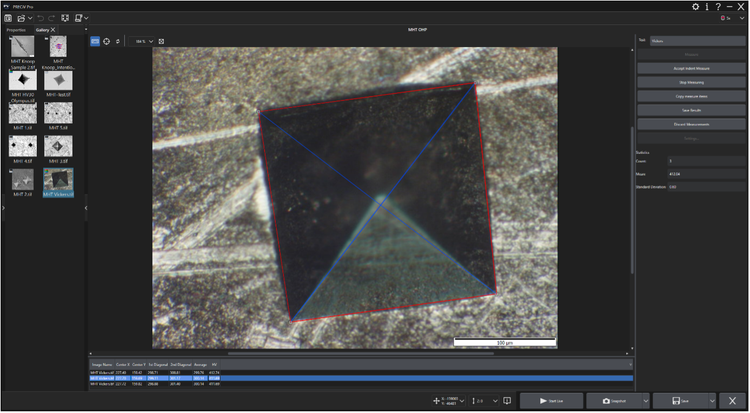Click the first icon in the top toolbar
This screenshot has width=750, height=413.
point(8,18)
